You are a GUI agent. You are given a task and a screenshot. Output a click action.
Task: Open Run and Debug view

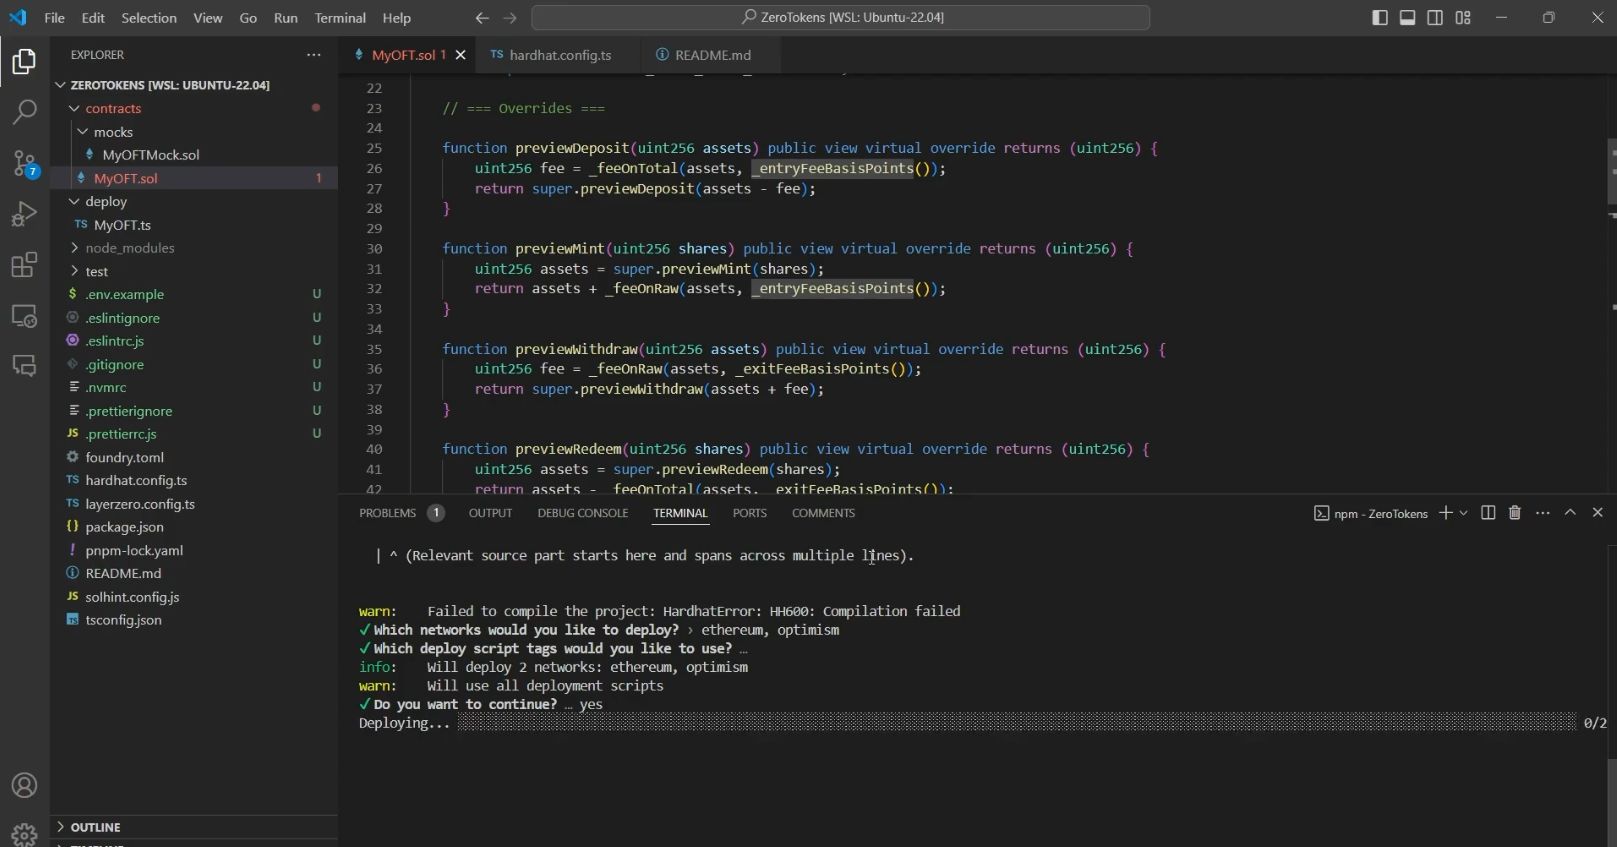point(24,213)
